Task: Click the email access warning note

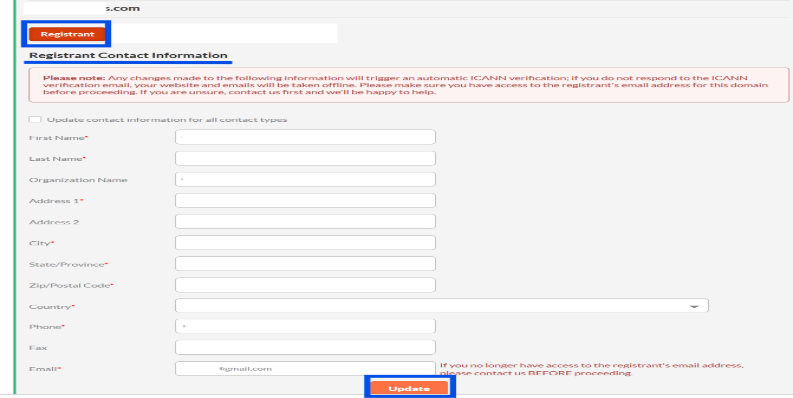Action: click(591, 369)
